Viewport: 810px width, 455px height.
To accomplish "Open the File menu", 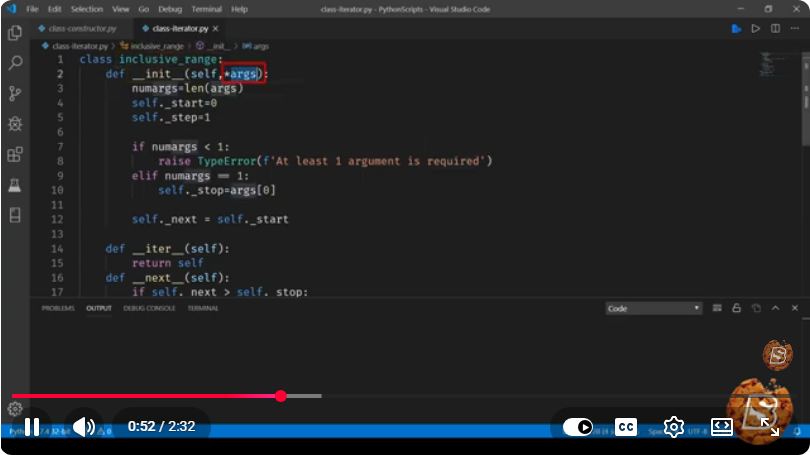I will click(32, 9).
